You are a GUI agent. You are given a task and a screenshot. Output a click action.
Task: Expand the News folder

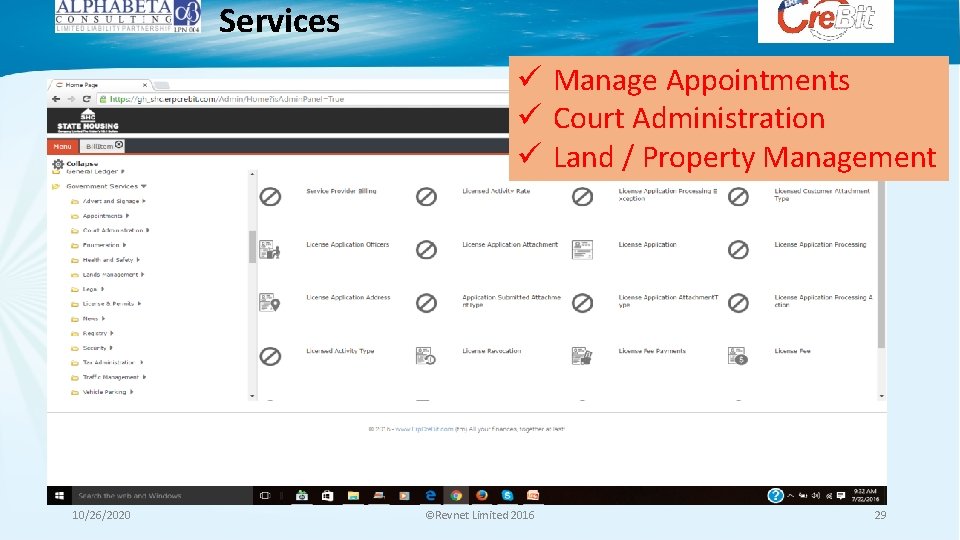(103, 318)
